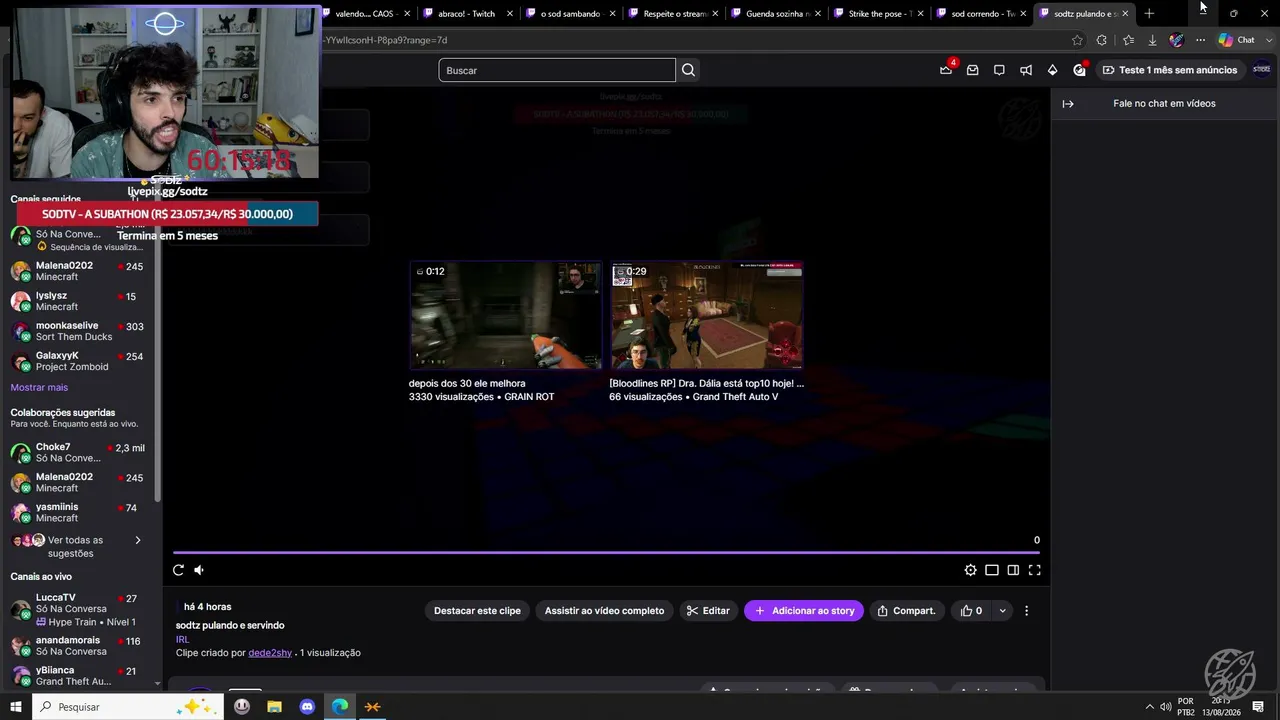Bookmark this page with the star icon
The height and width of the screenshot is (720, 1280).
1077,40
